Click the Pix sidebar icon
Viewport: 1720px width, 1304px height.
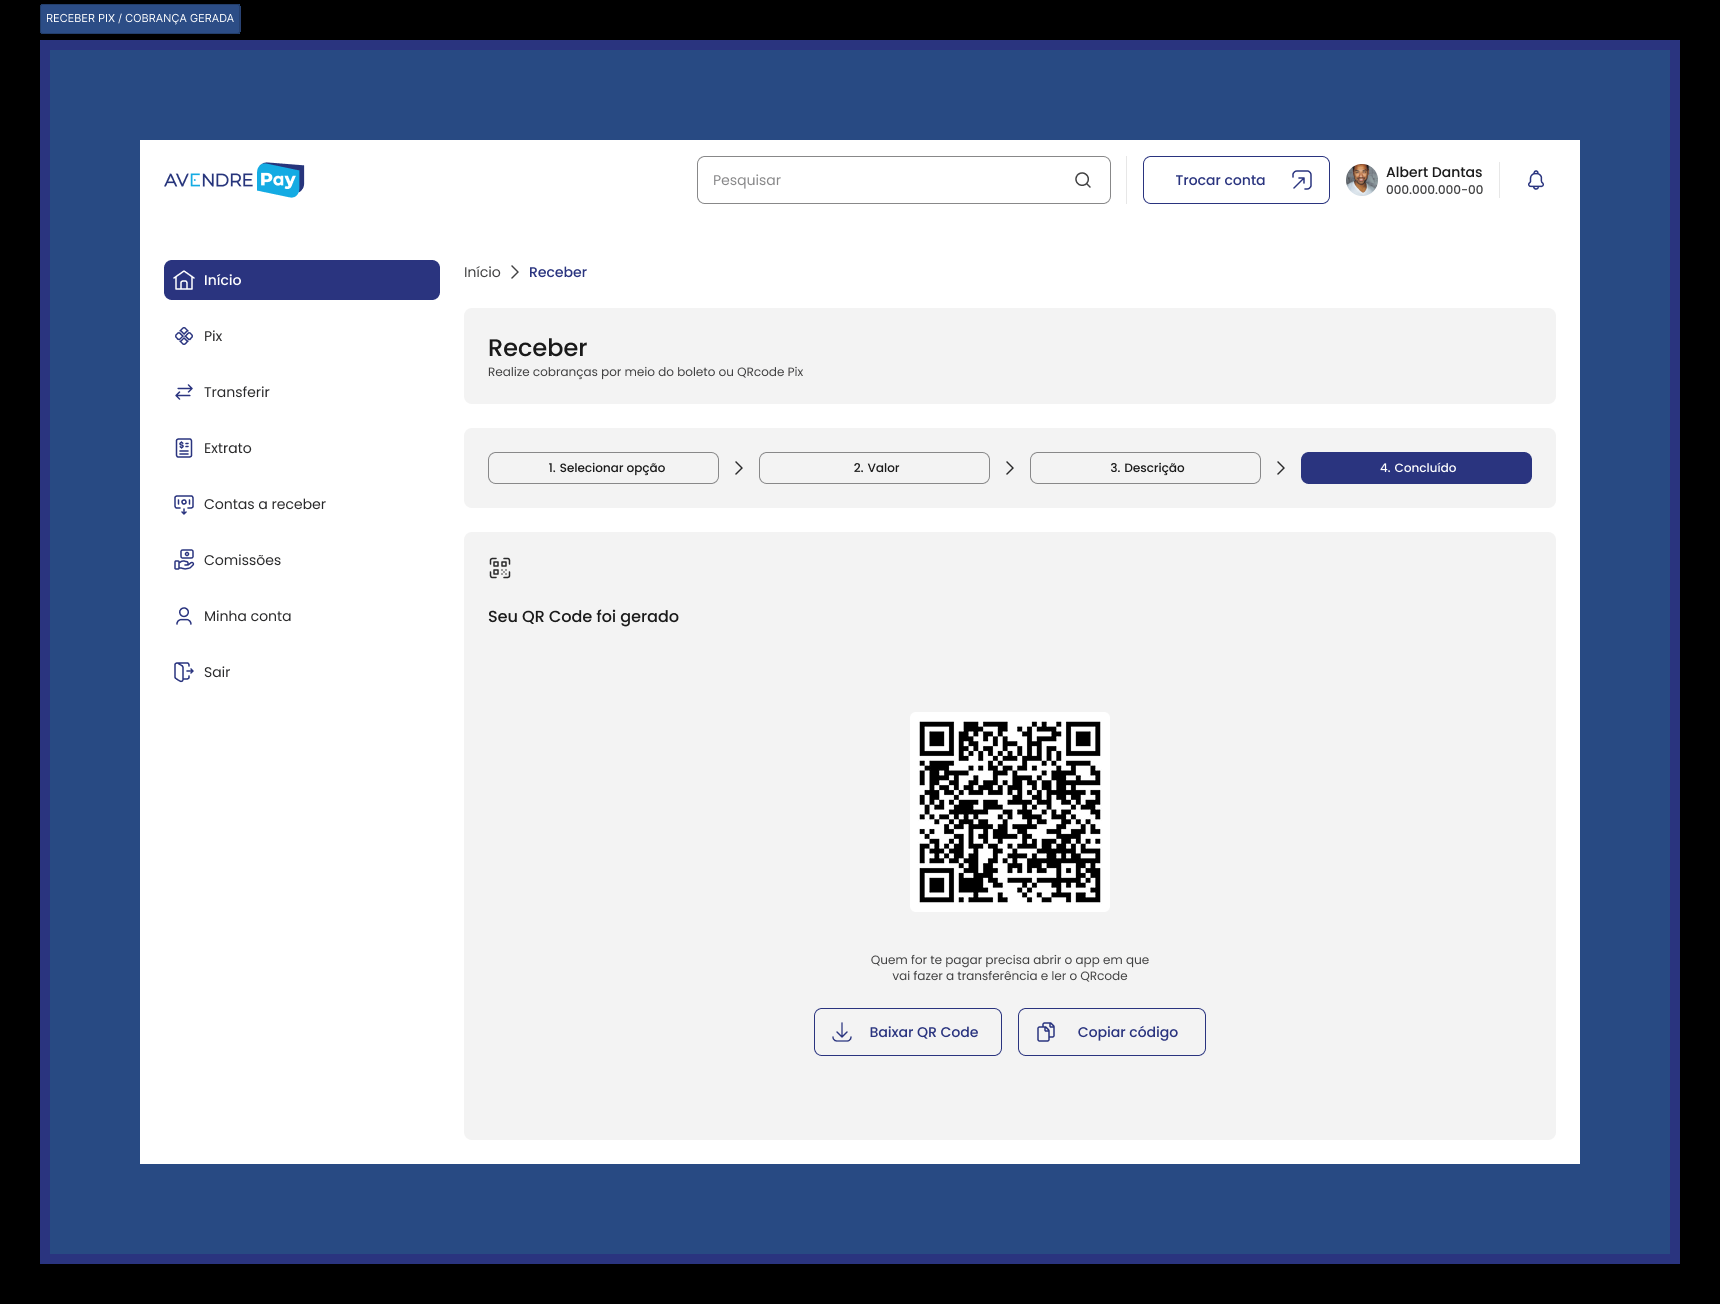tap(184, 336)
